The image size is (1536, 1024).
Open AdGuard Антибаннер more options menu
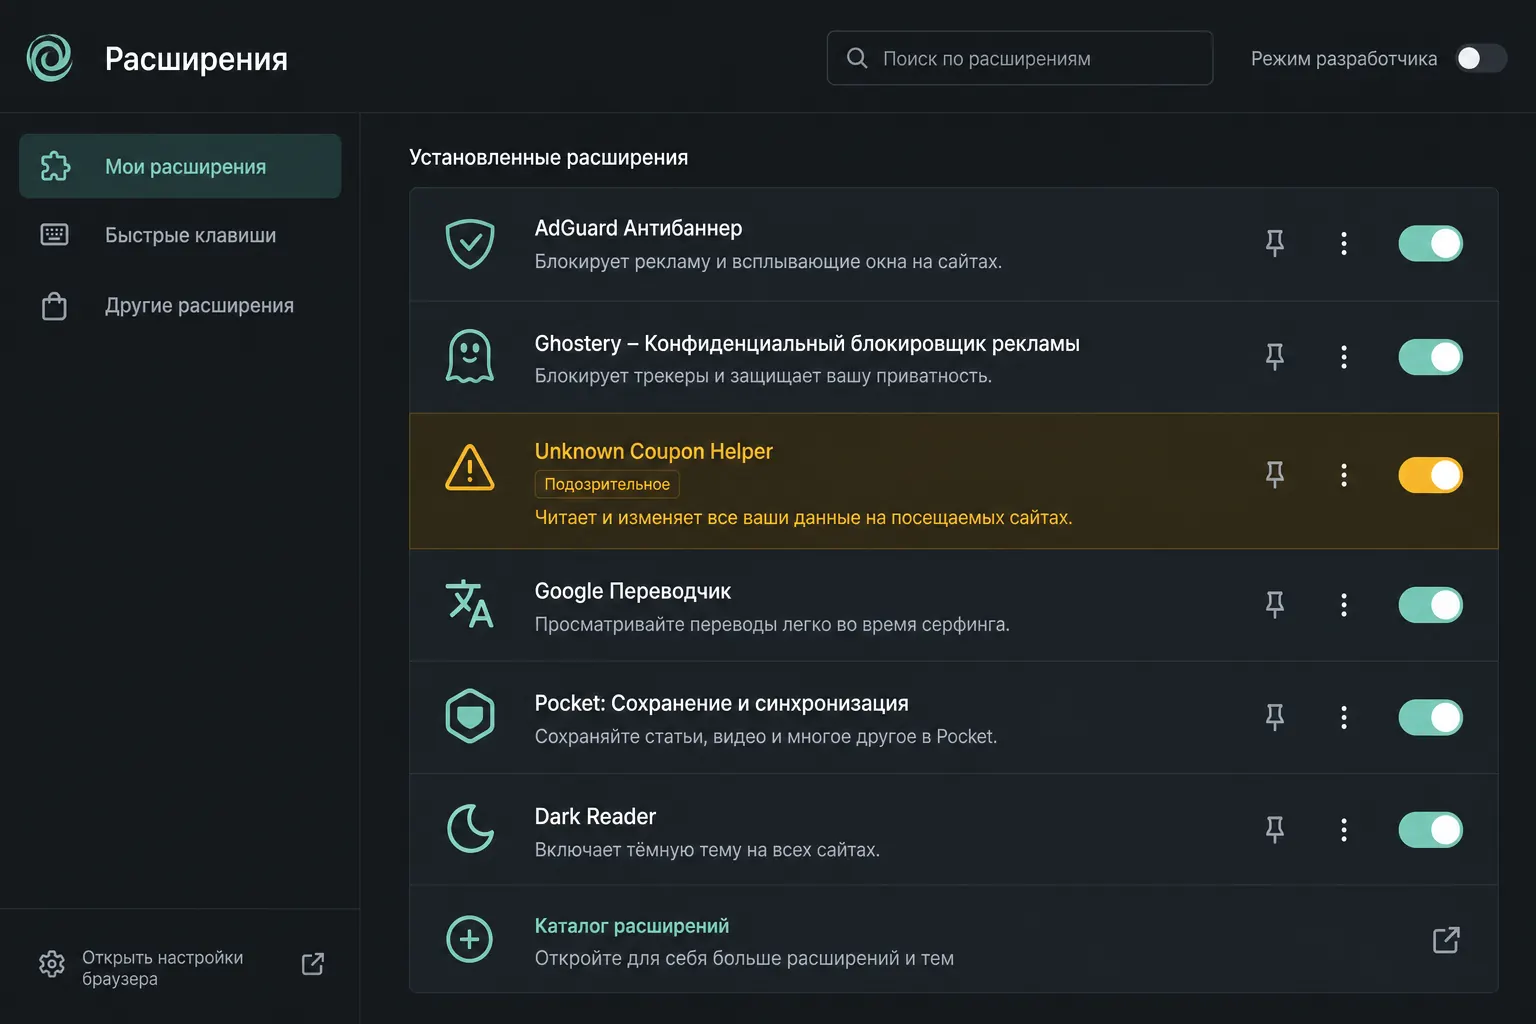click(x=1344, y=243)
